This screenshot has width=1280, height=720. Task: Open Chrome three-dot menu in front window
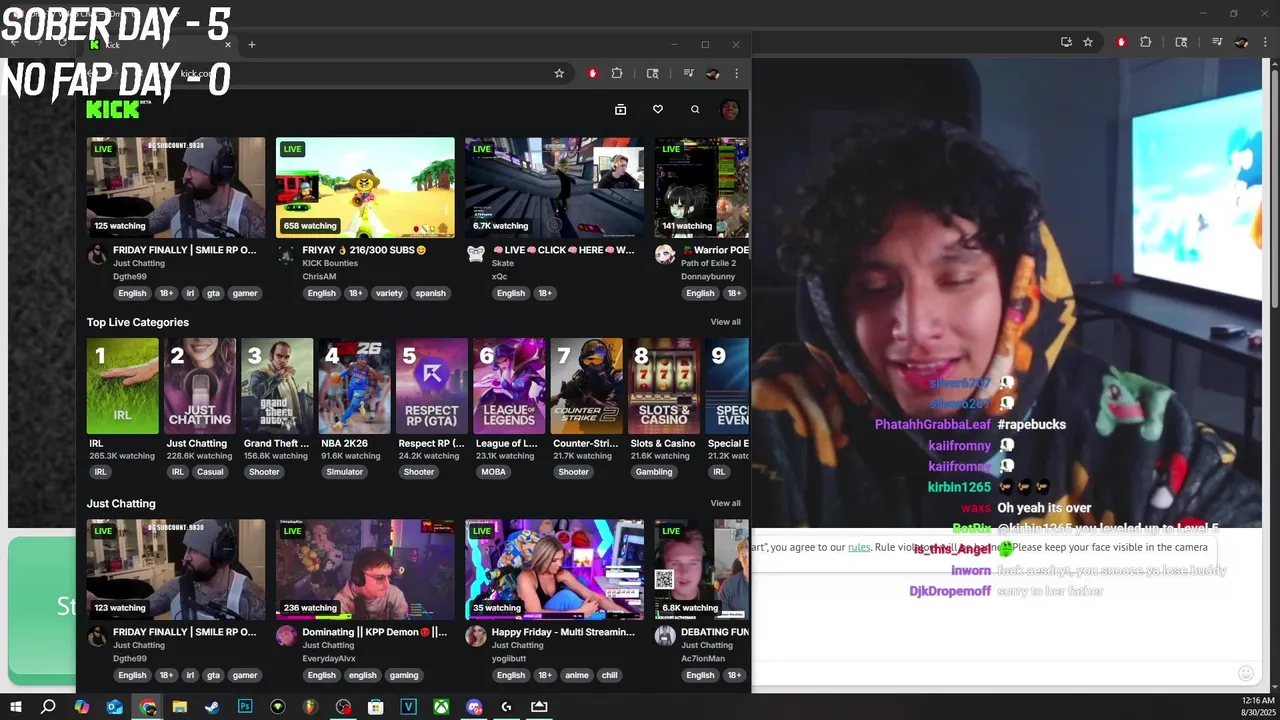pyautogui.click(x=736, y=73)
